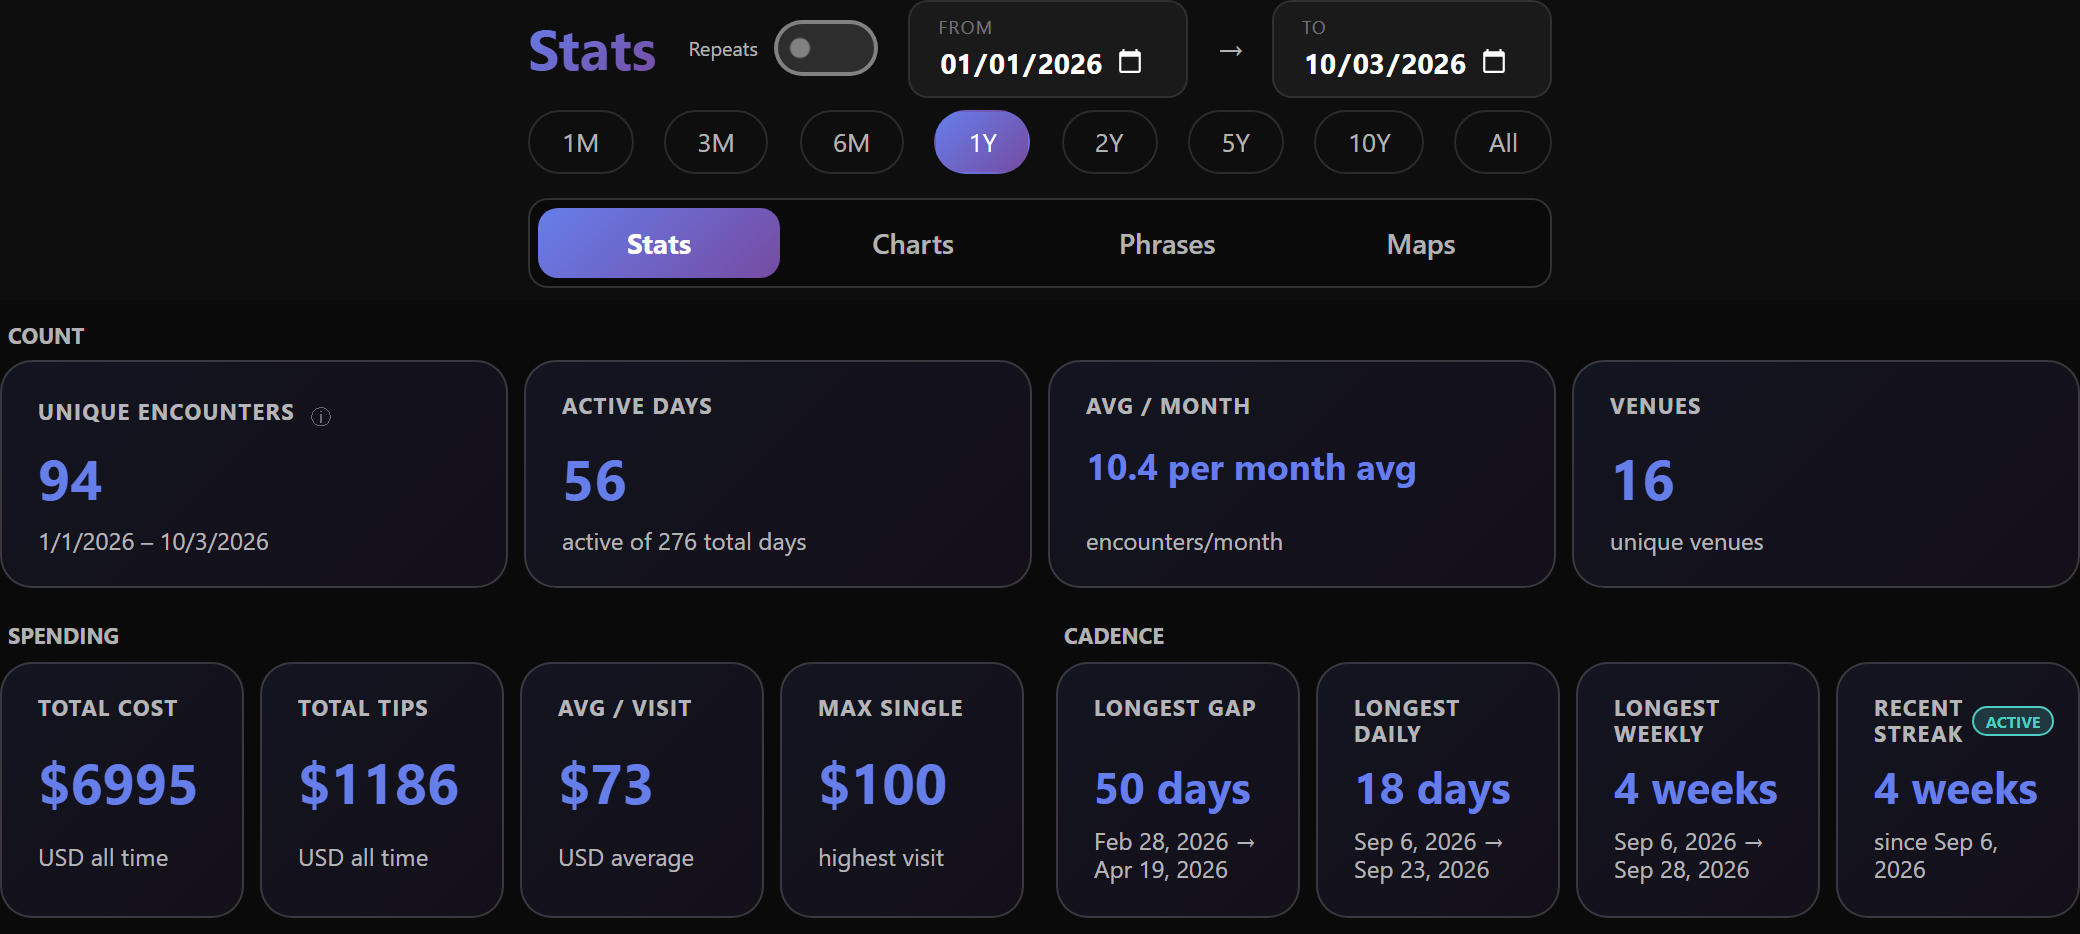The image size is (2080, 934).
Task: Click the Recent Streak '4 weeks' value
Action: [x=1956, y=789]
